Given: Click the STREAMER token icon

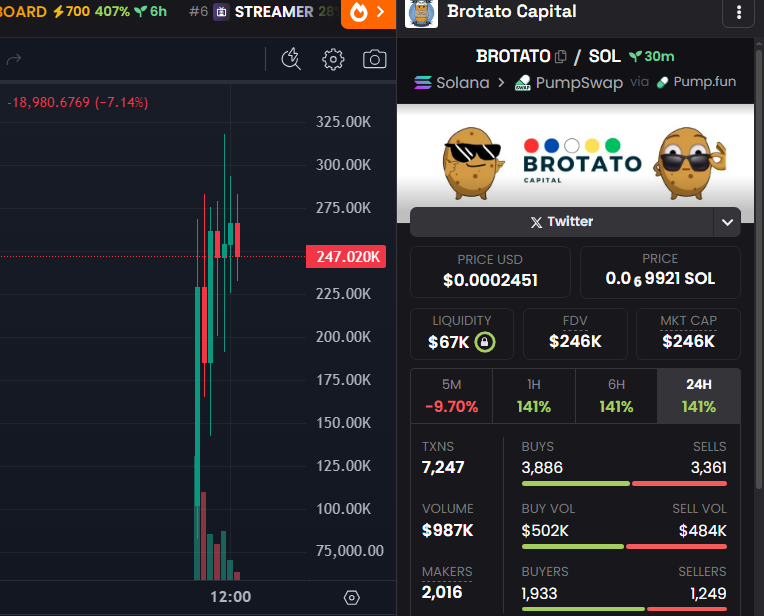Looking at the screenshot, I should (x=221, y=12).
